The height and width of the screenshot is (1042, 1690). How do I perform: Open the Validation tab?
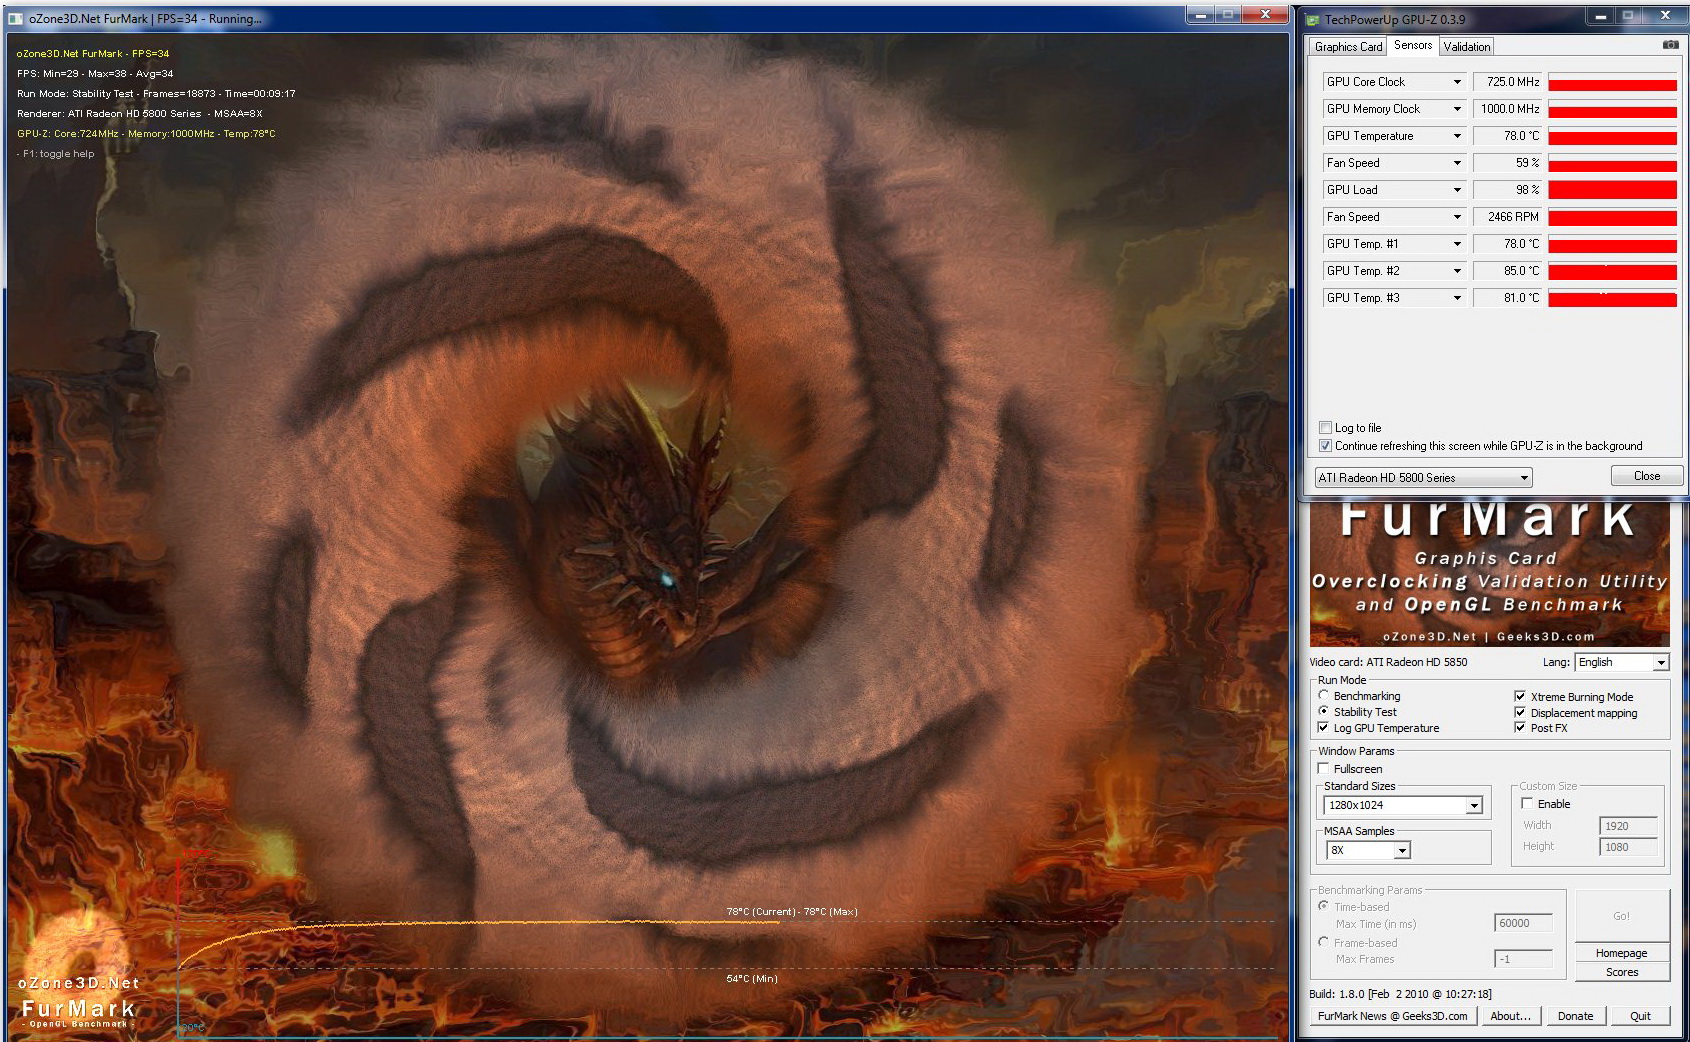[x=1466, y=46]
